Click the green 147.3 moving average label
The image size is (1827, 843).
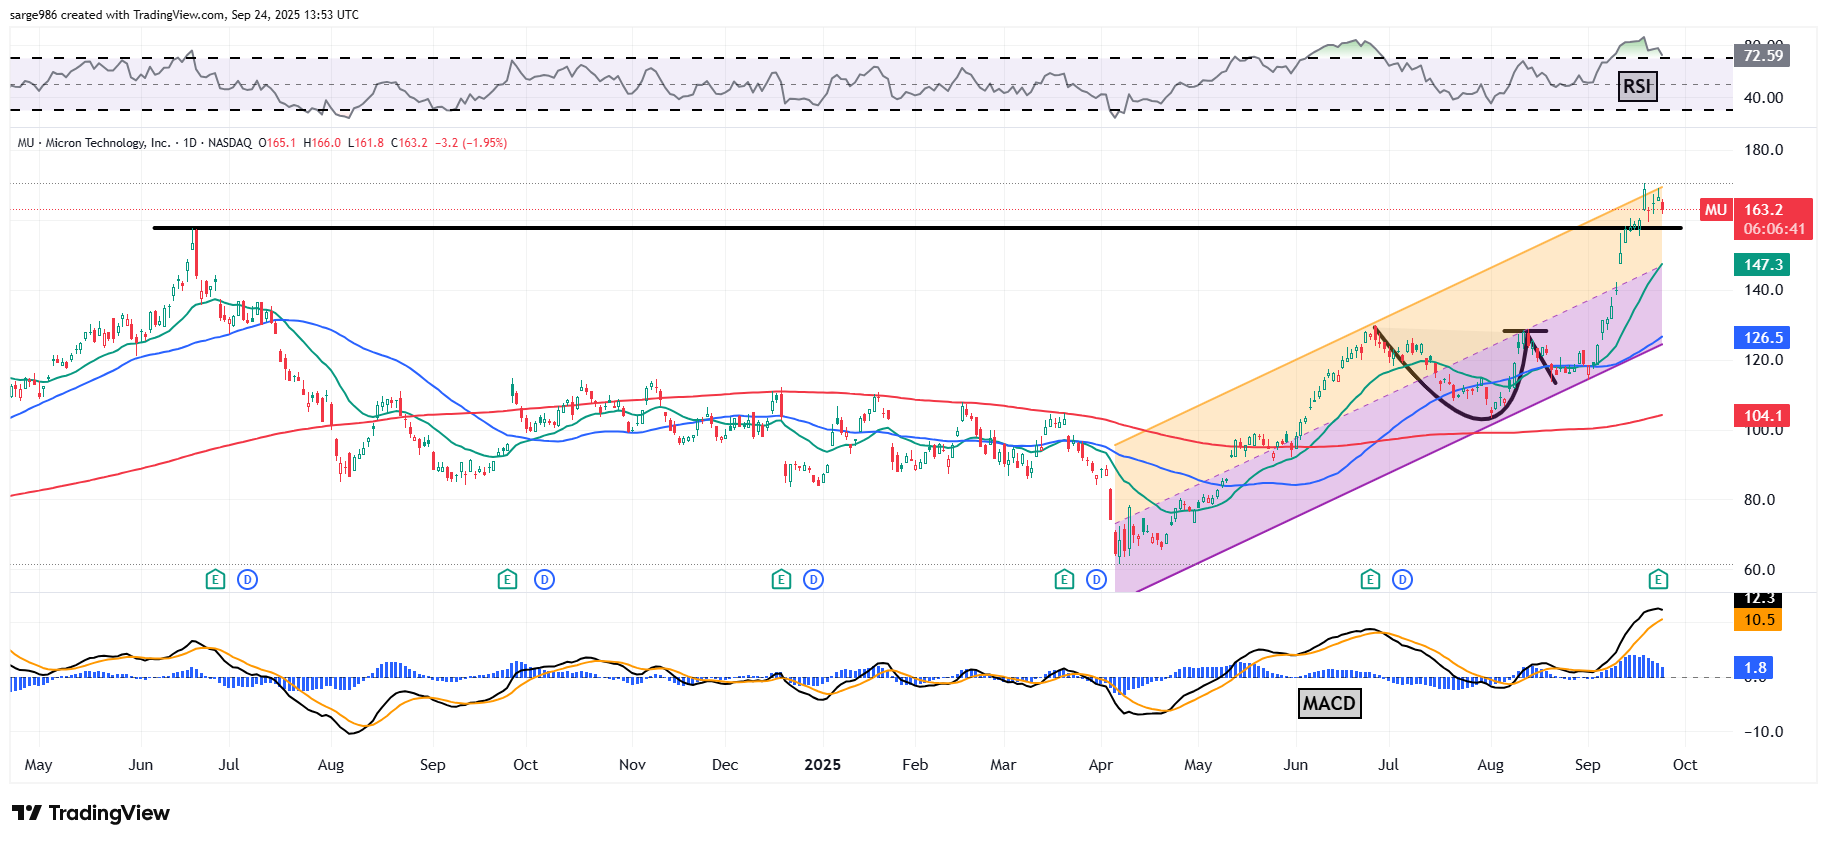pos(1762,265)
